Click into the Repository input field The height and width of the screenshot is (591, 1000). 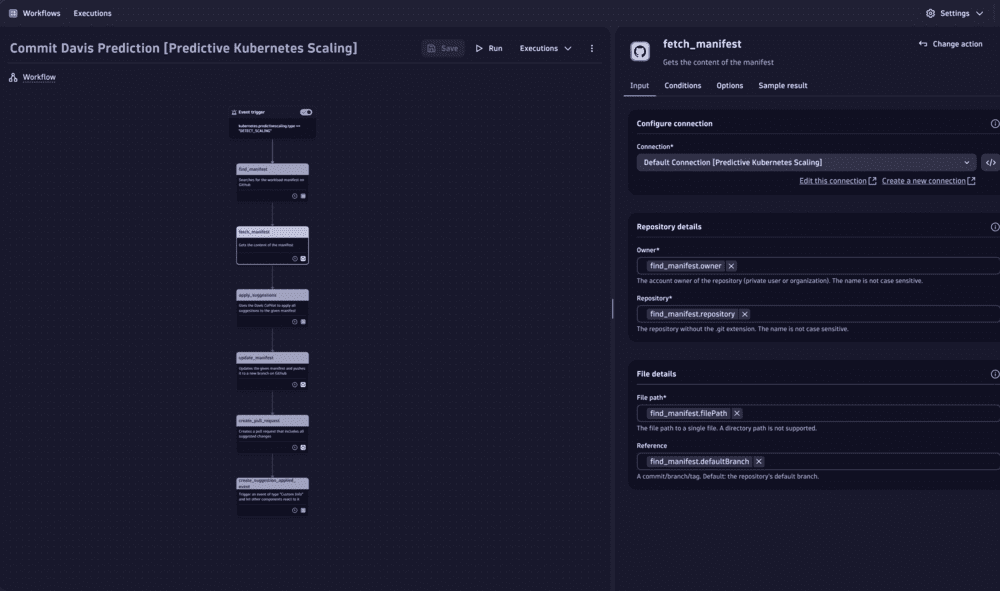[818, 314]
